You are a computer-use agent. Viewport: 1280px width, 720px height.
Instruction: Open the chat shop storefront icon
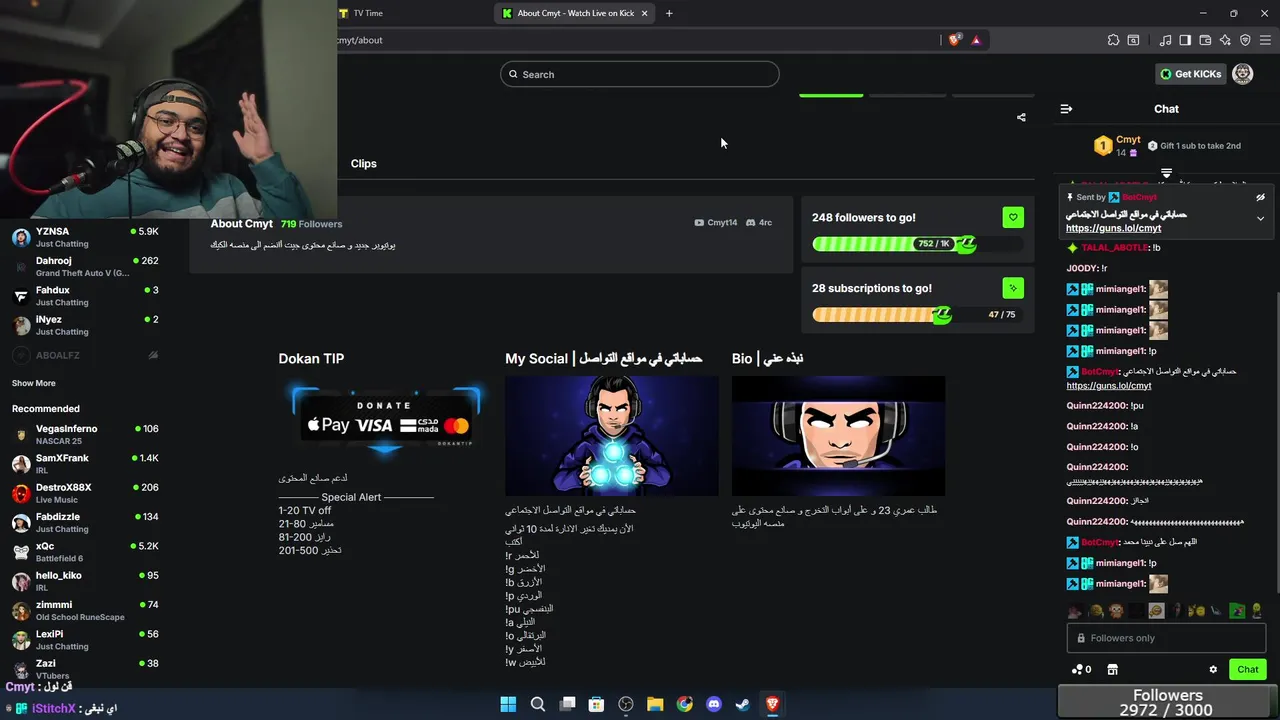pyautogui.click(x=1112, y=670)
